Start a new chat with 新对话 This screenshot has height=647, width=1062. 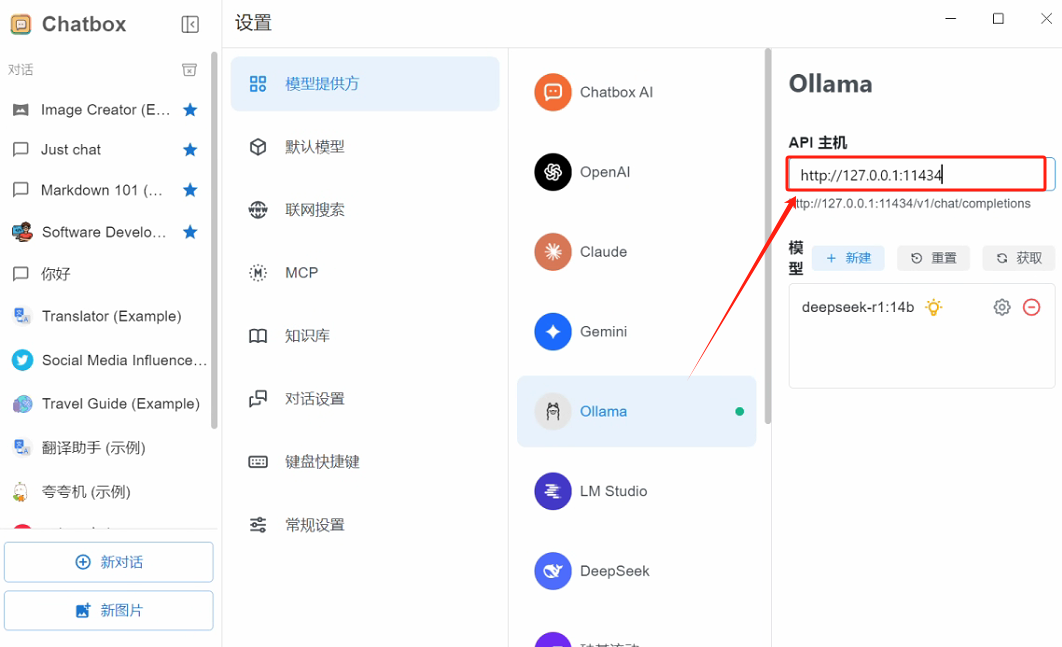click(x=108, y=562)
